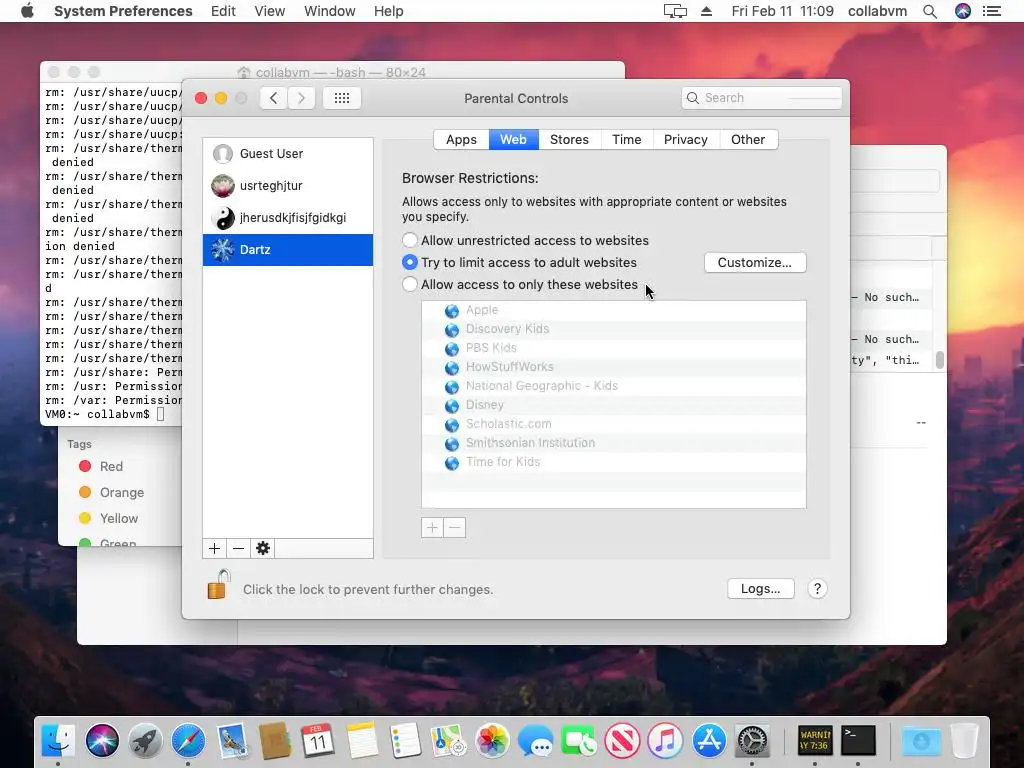The width and height of the screenshot is (1024, 768).
Task: Open the Logs... button
Action: [x=761, y=589]
